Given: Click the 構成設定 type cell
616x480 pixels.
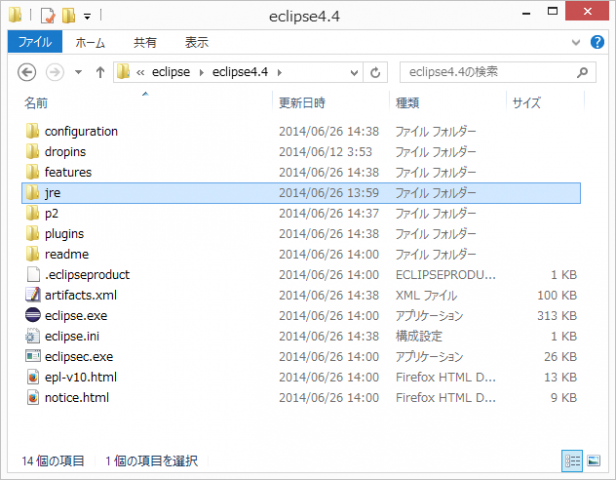Looking at the screenshot, I should coord(419,336).
